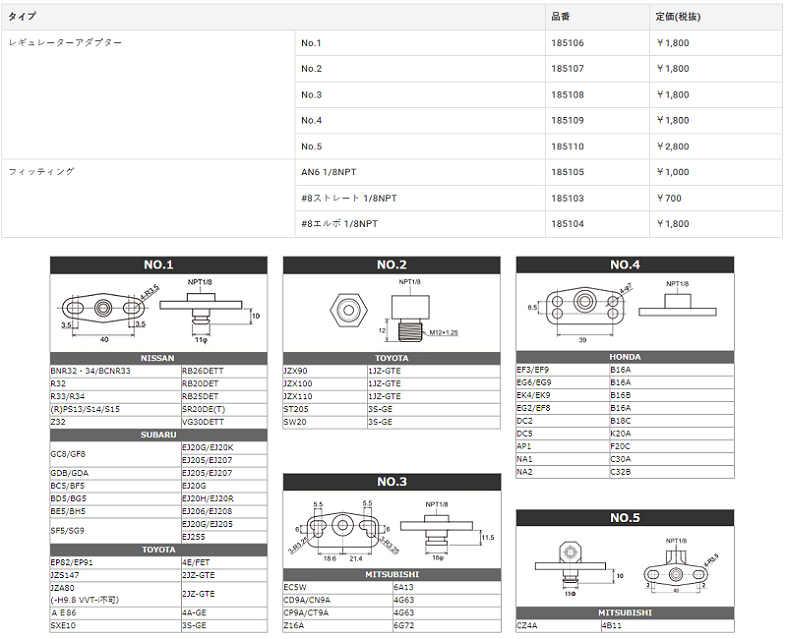Click the part number 185103
Screen dimensions: 785x639
[567, 198]
